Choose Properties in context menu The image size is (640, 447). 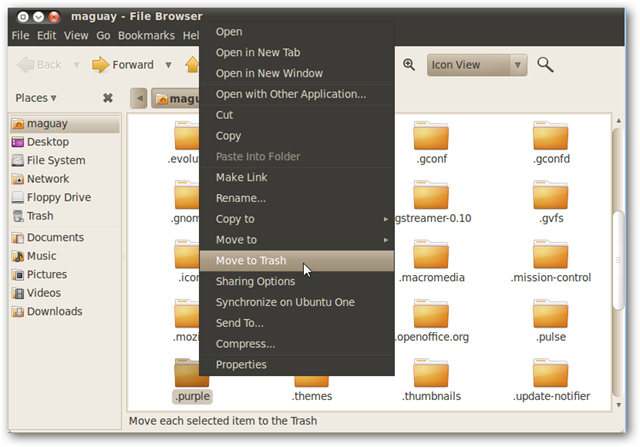[297, 365]
